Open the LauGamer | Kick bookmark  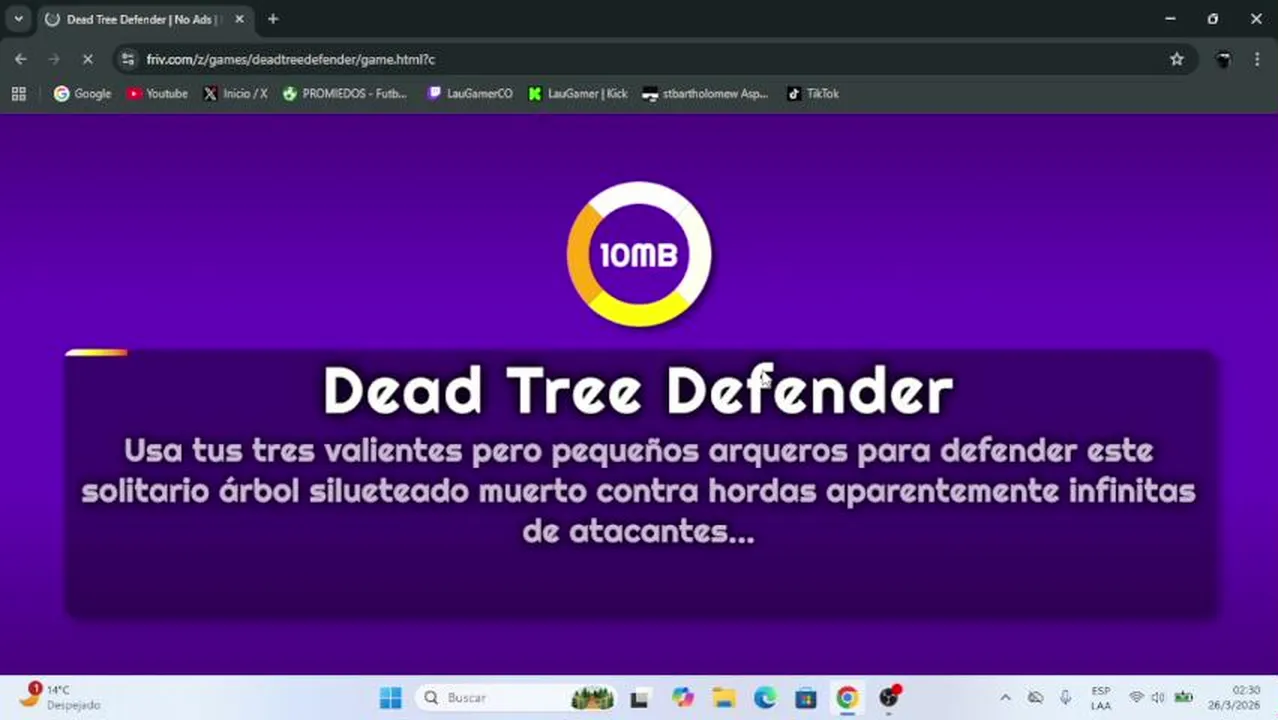click(578, 93)
